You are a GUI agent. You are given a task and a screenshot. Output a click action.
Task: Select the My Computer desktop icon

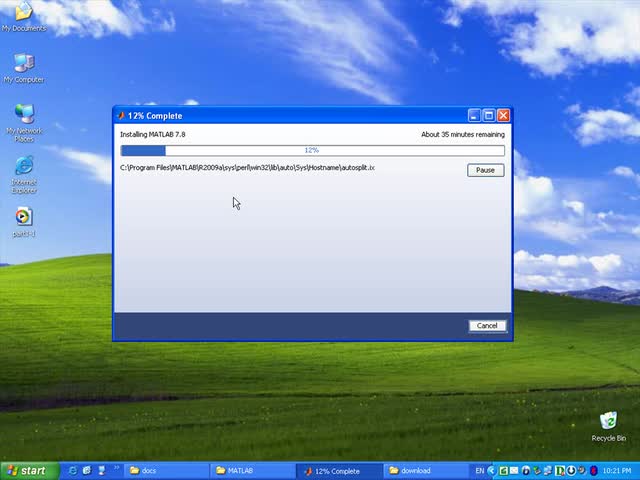[x=24, y=69]
